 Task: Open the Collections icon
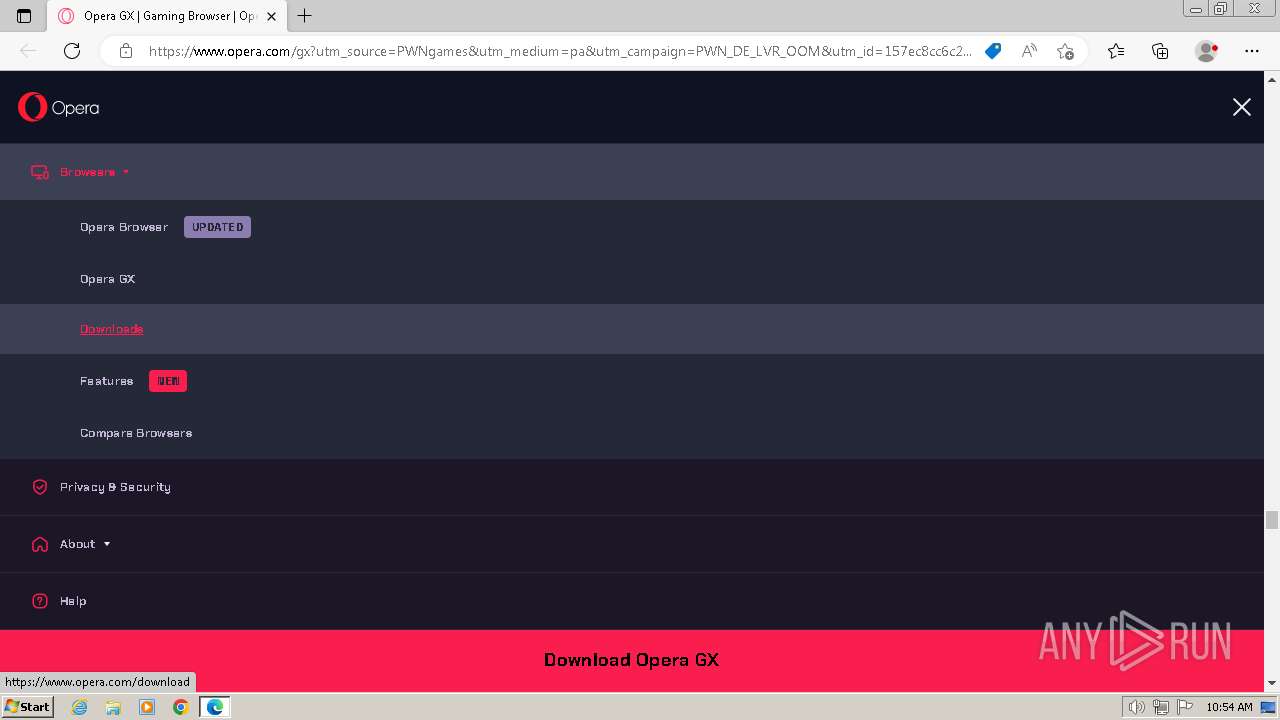[1160, 51]
